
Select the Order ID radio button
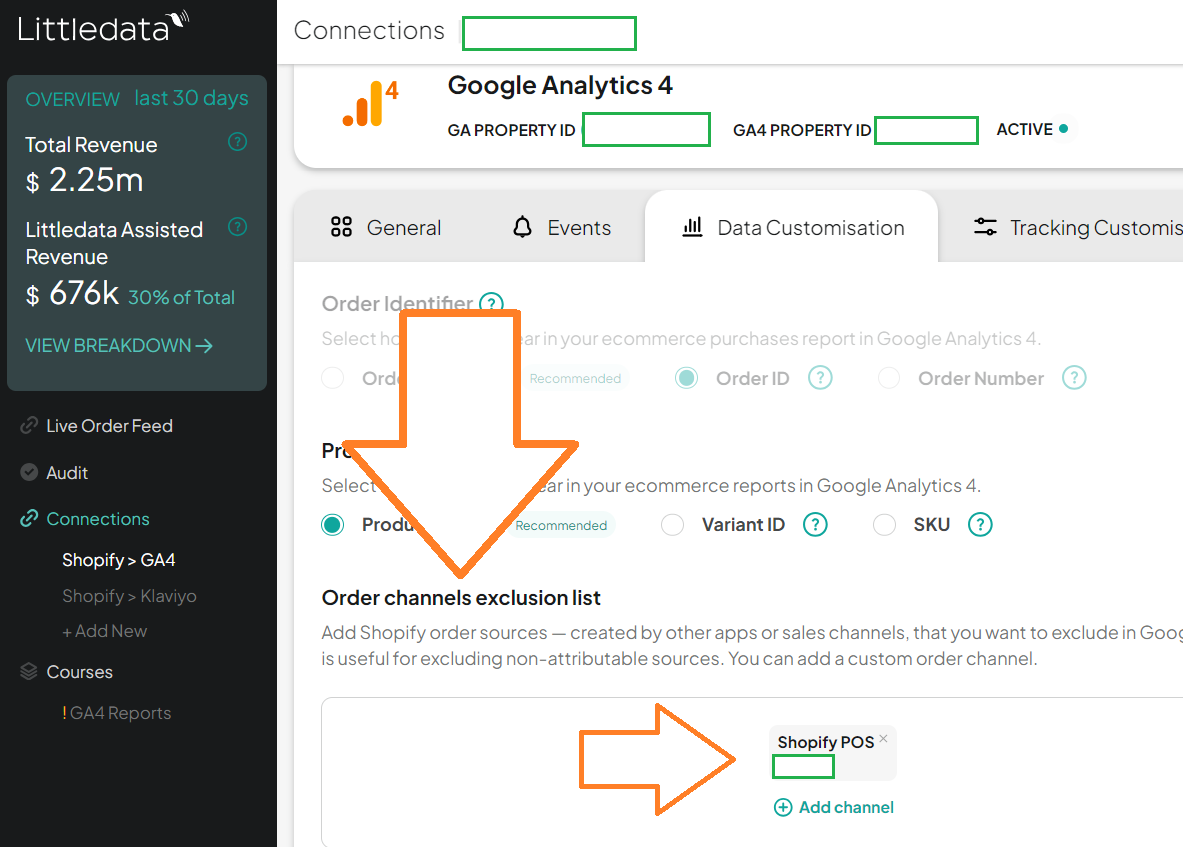[687, 378]
